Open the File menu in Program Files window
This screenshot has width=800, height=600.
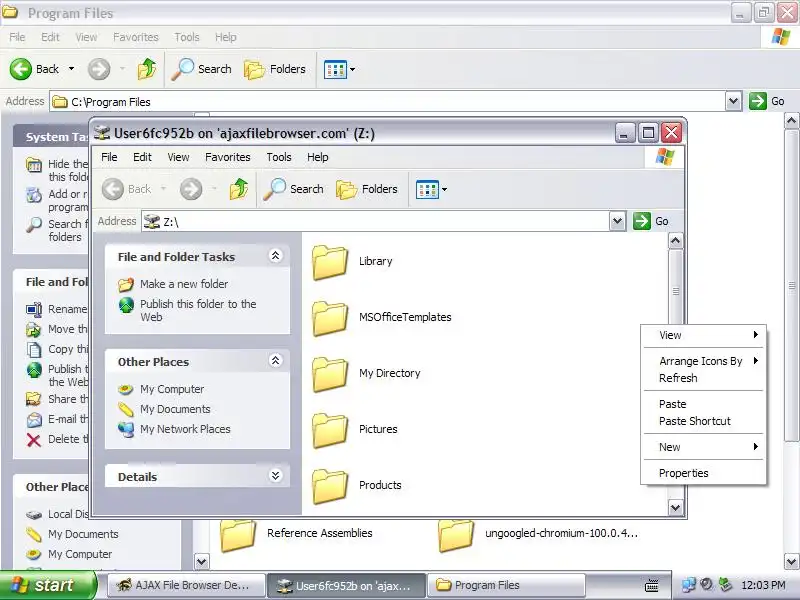[x=17, y=37]
